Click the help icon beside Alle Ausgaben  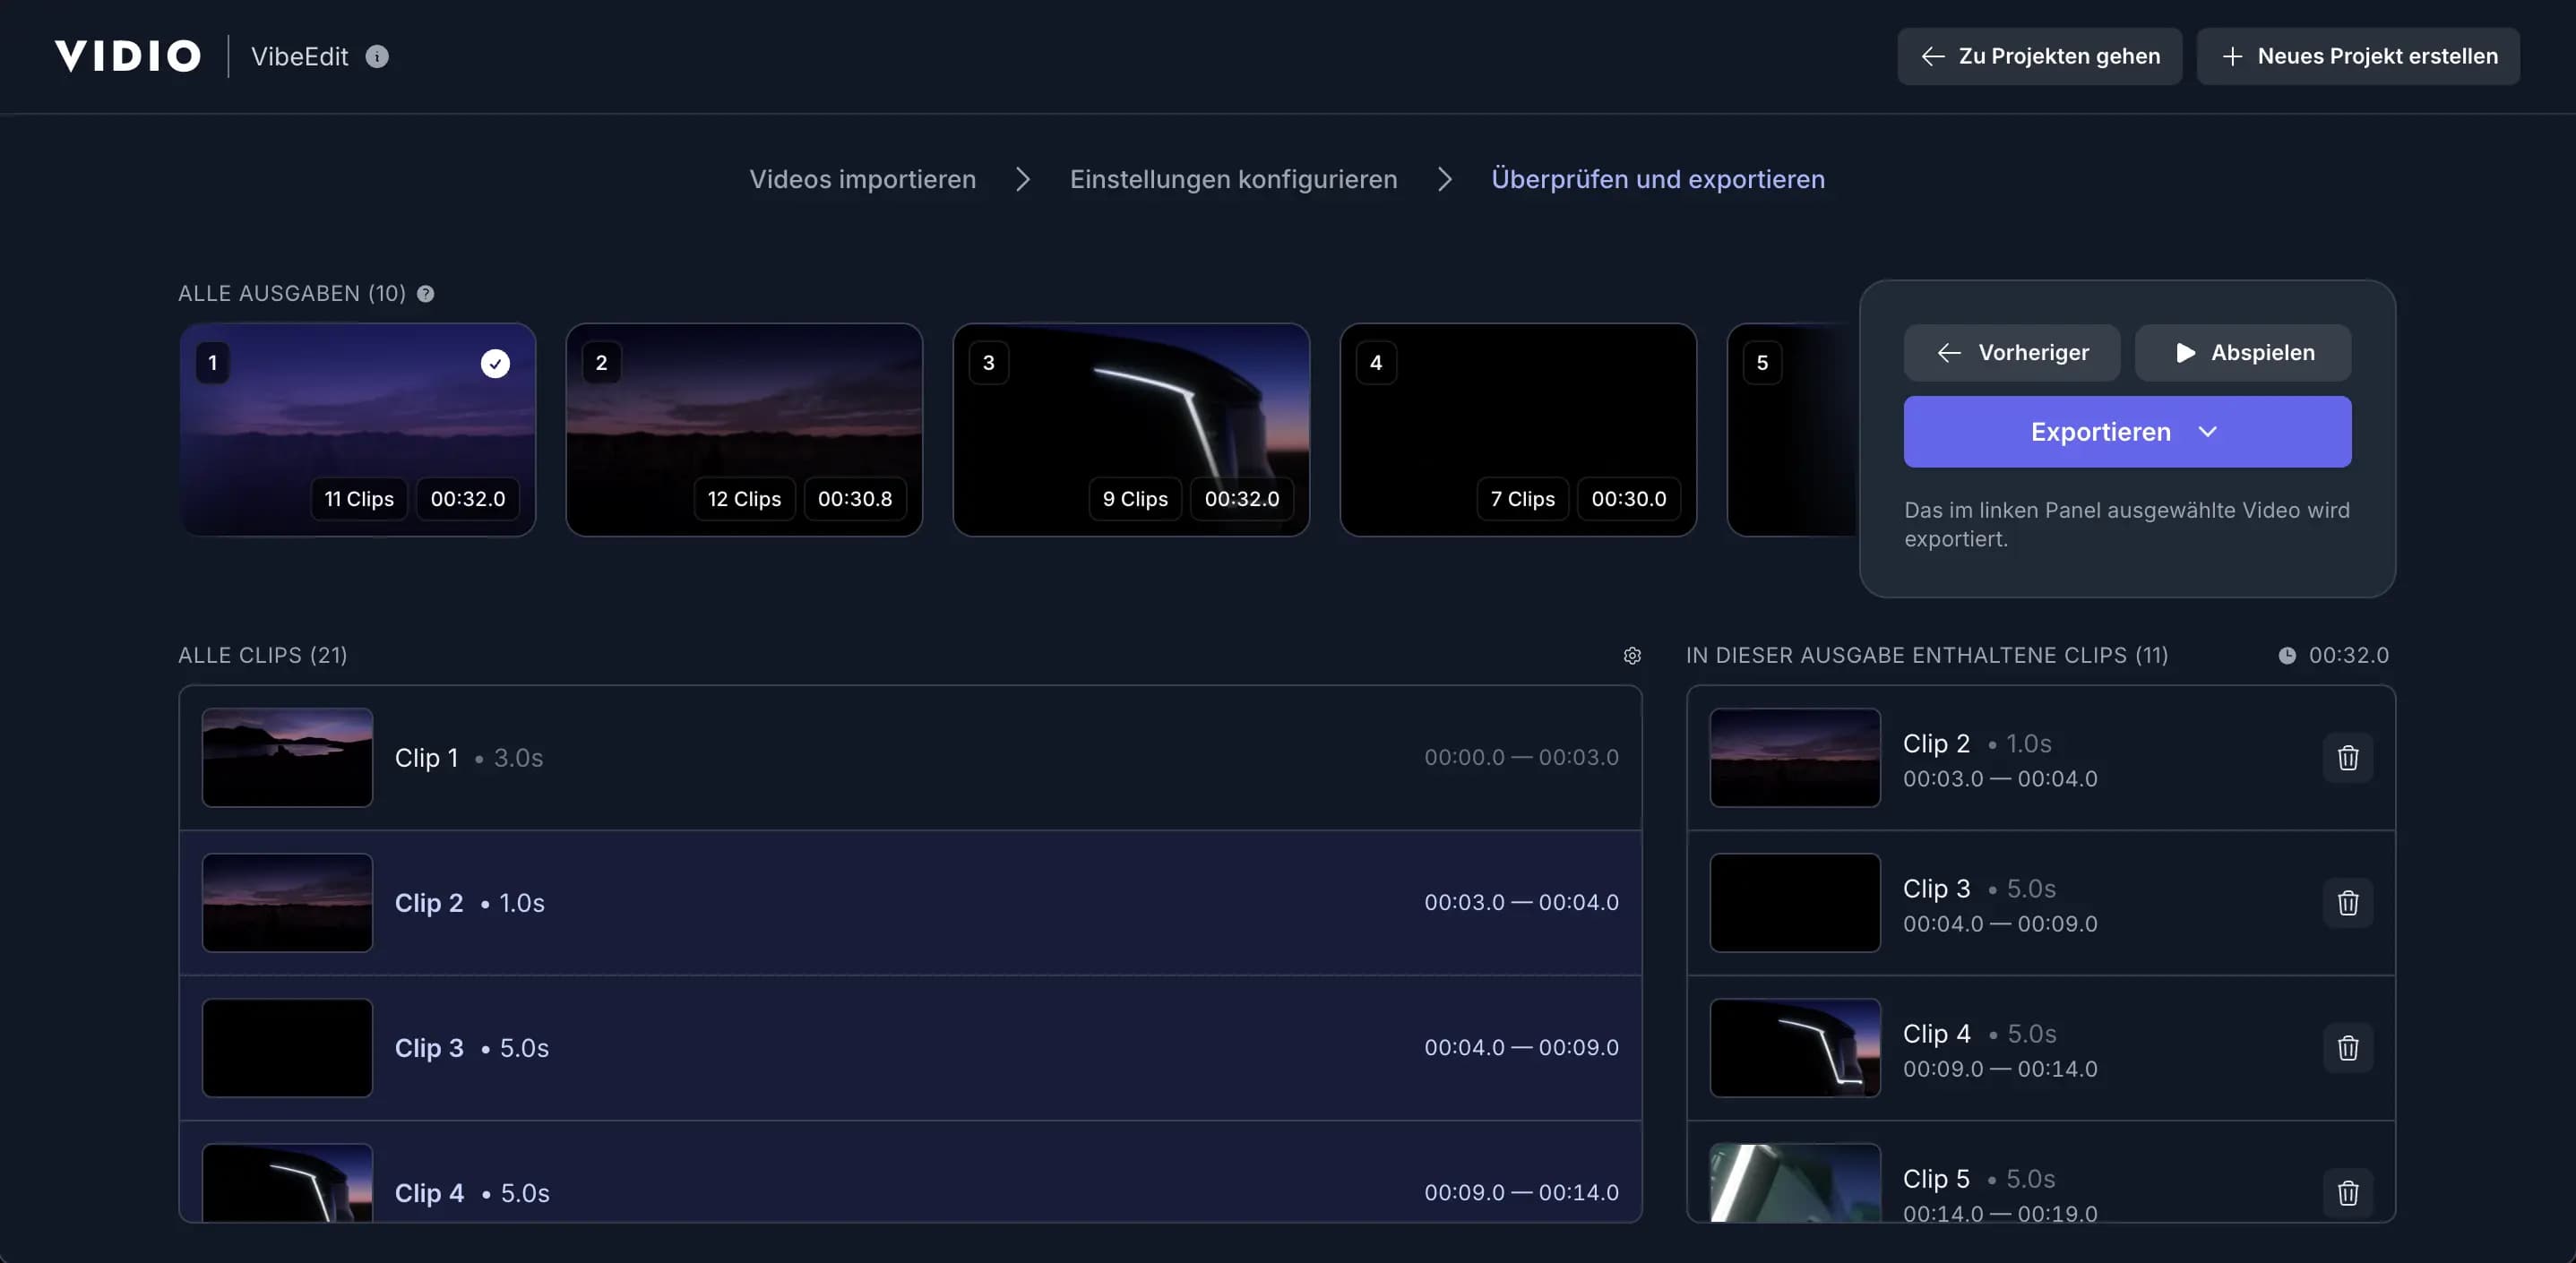tap(426, 294)
